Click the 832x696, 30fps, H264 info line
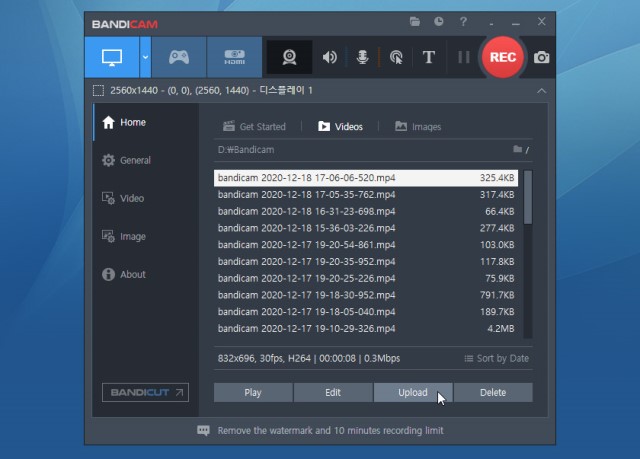This screenshot has width=640, height=459. (309, 358)
